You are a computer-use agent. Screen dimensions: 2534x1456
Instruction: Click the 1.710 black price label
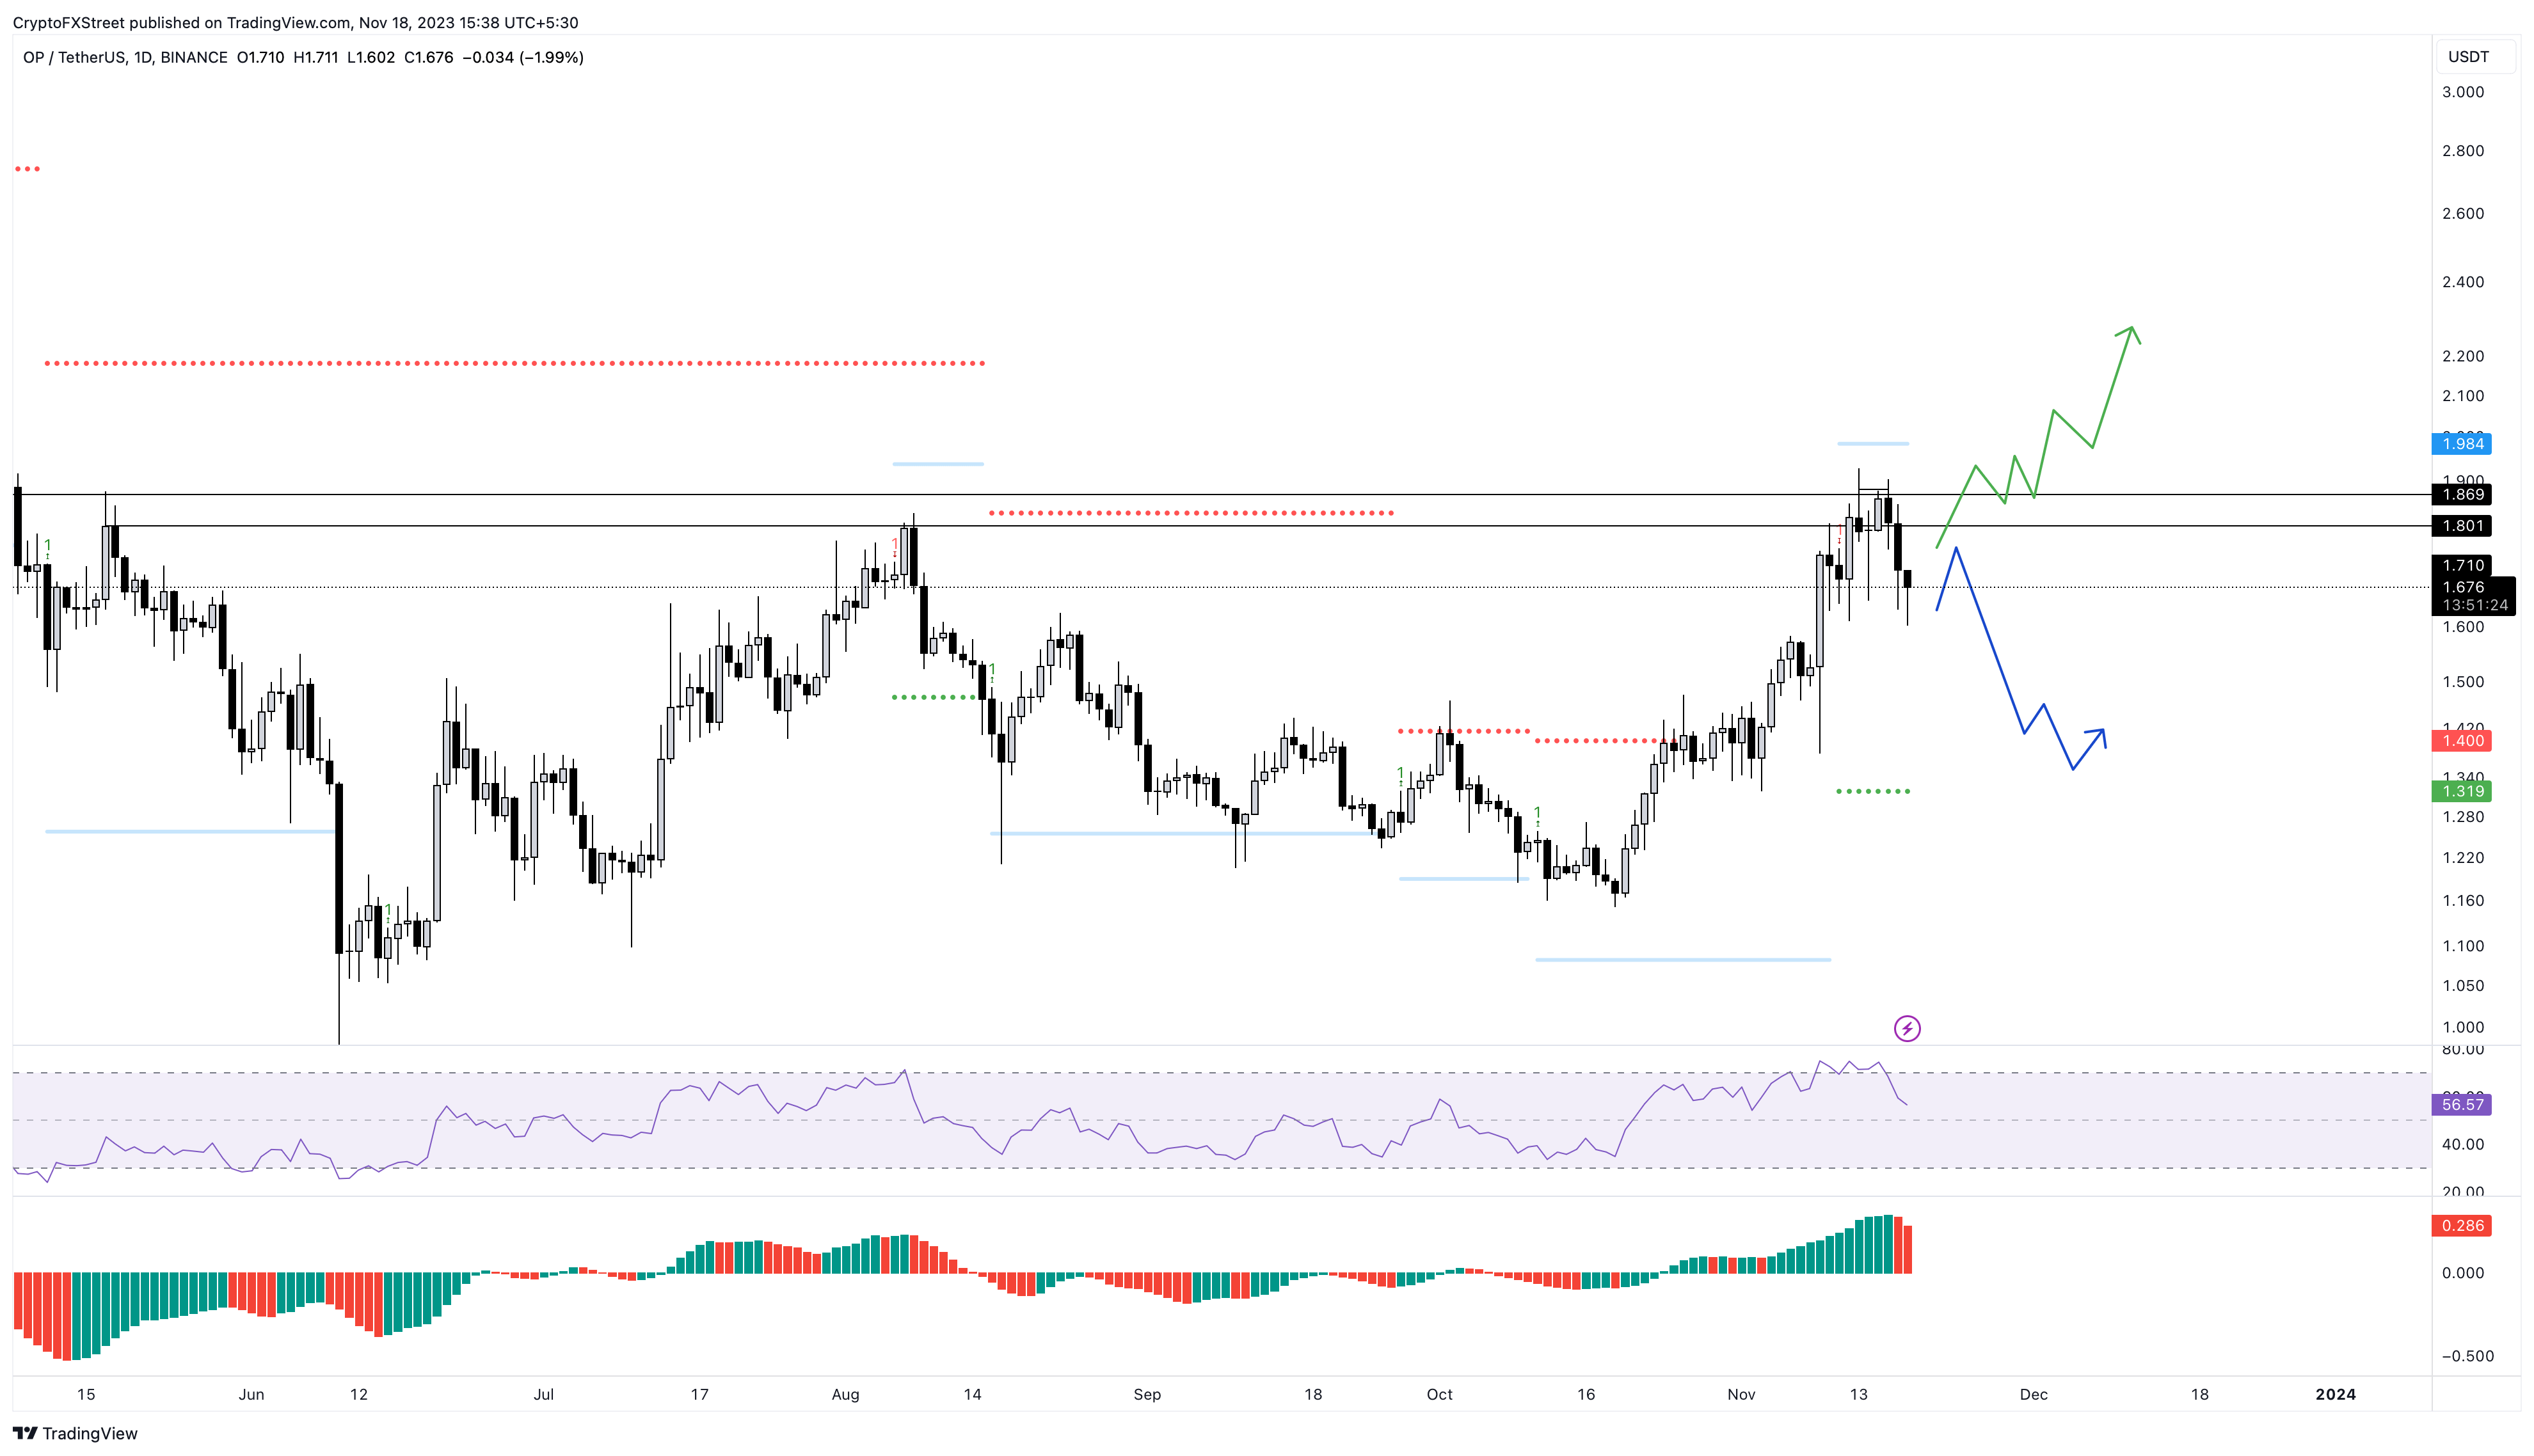2462,566
